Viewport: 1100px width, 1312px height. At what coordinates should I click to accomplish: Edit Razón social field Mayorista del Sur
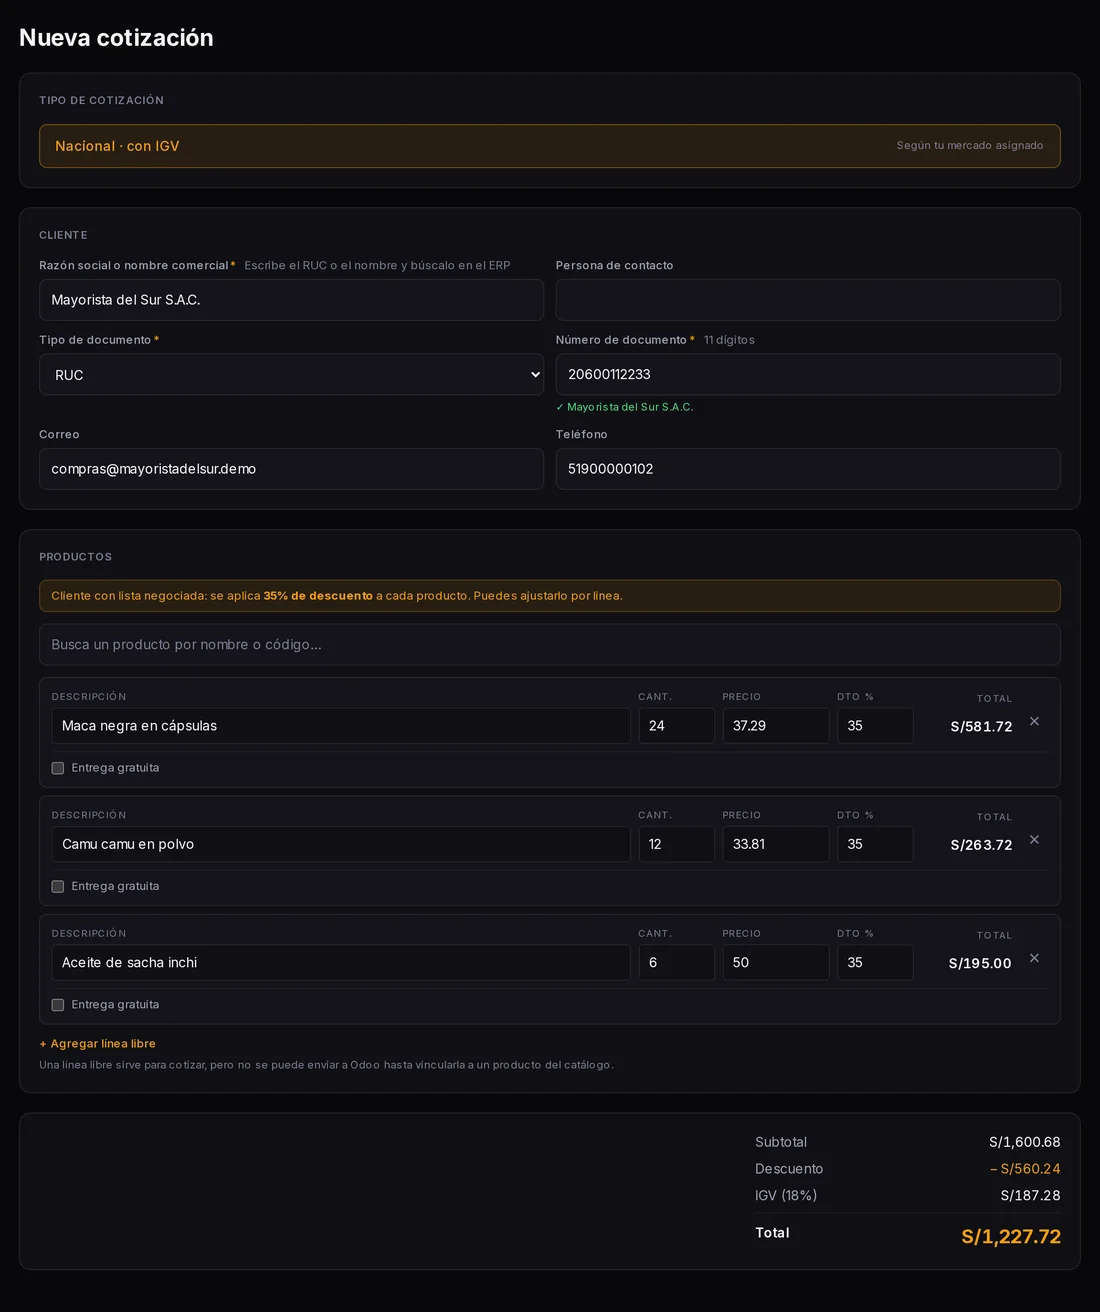click(x=291, y=300)
